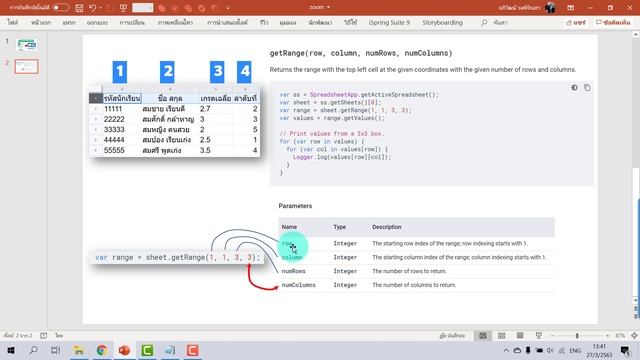Click the volume speaker tray icon
Screen dimensions: 640x360
[x=550, y=351]
